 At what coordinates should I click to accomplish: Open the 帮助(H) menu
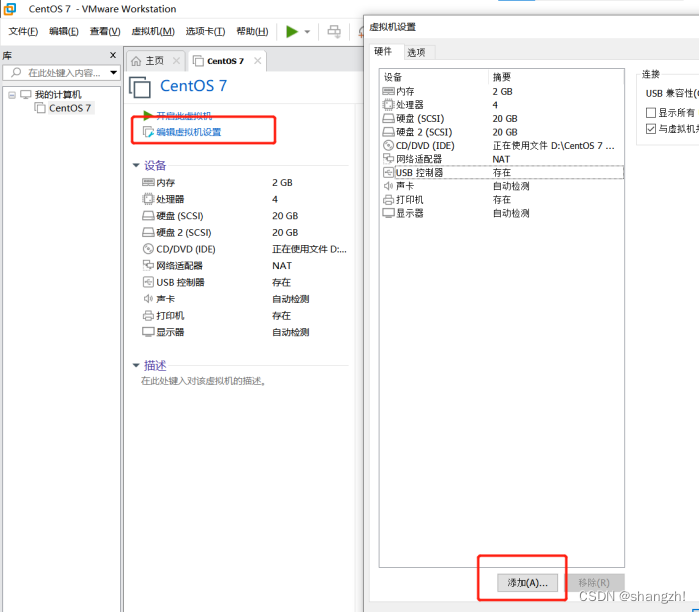coord(252,31)
